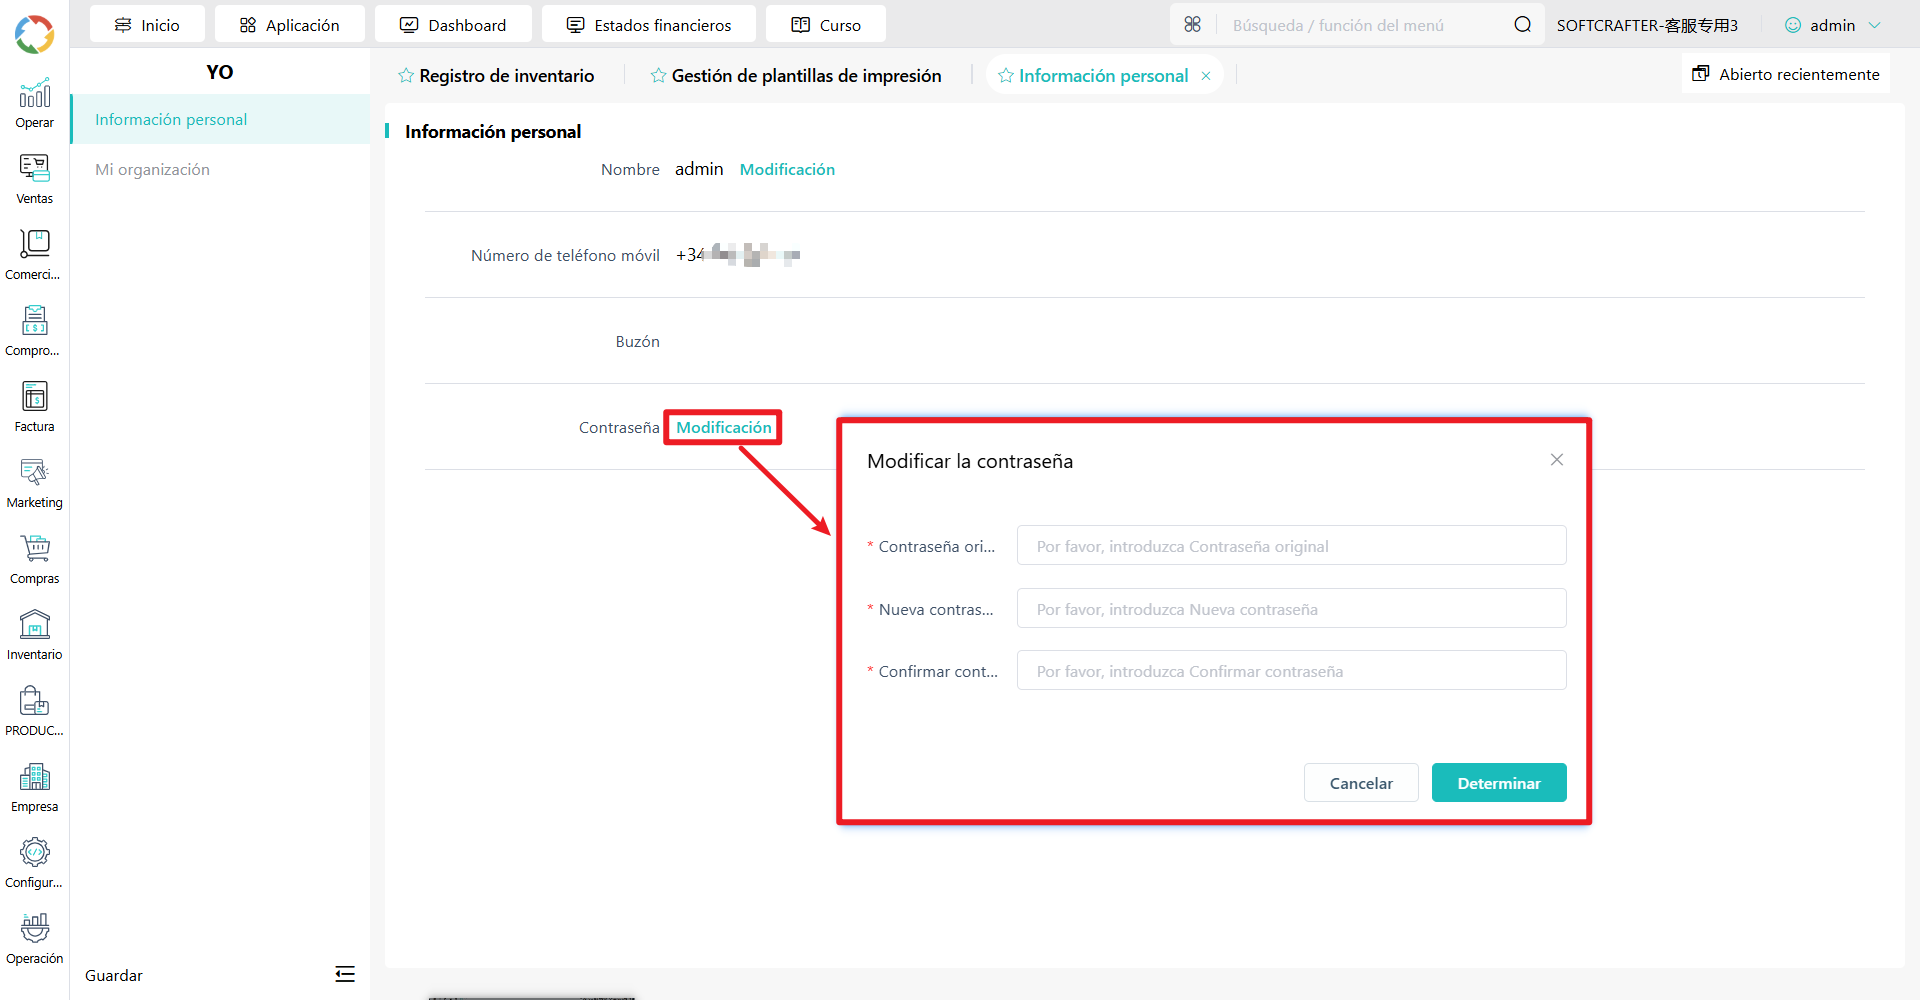This screenshot has width=1920, height=1000.
Task: Click the Determinar button
Action: point(1498,783)
